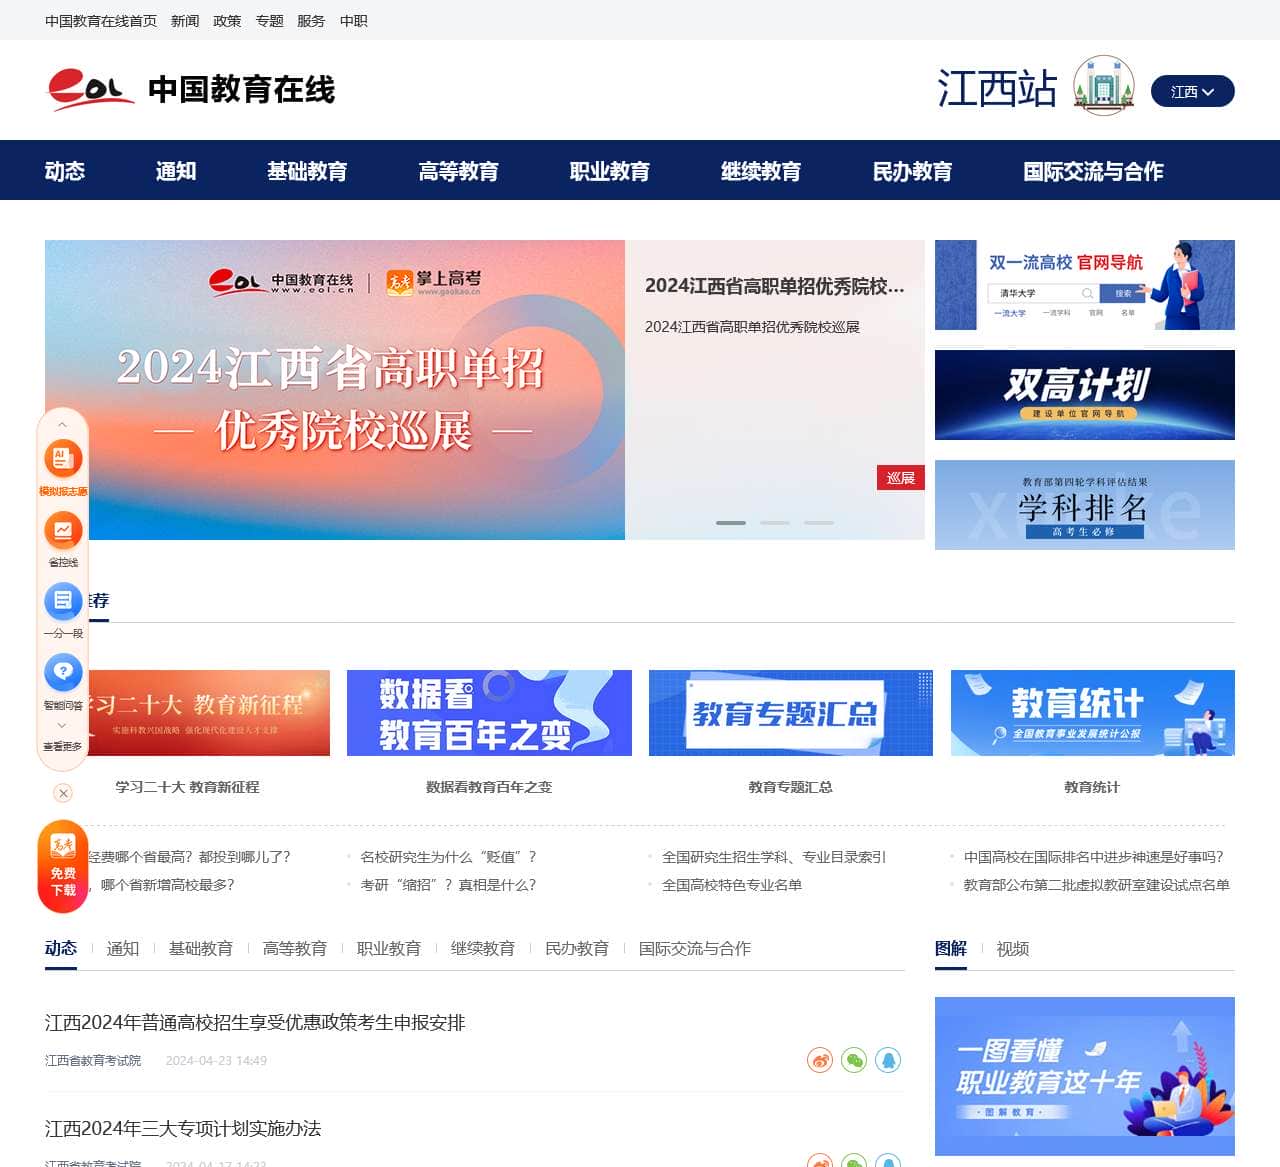Activate the 继续教育 filter in the news section

(x=484, y=948)
